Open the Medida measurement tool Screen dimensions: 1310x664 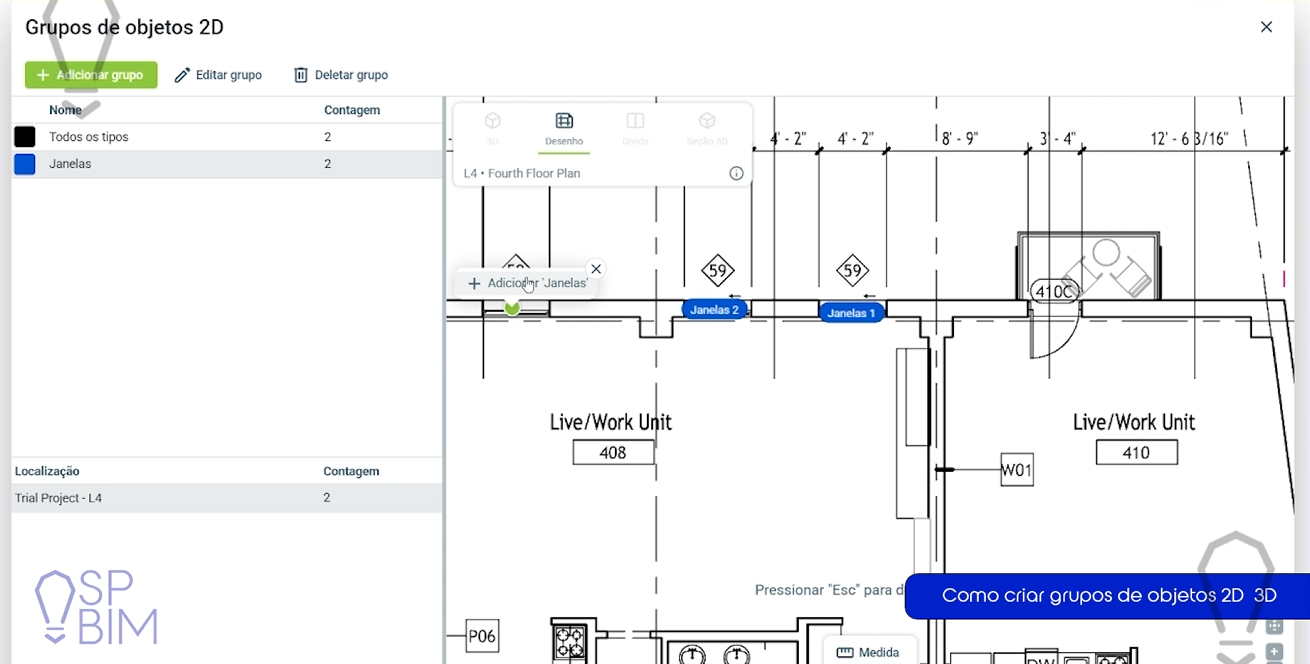pos(868,652)
